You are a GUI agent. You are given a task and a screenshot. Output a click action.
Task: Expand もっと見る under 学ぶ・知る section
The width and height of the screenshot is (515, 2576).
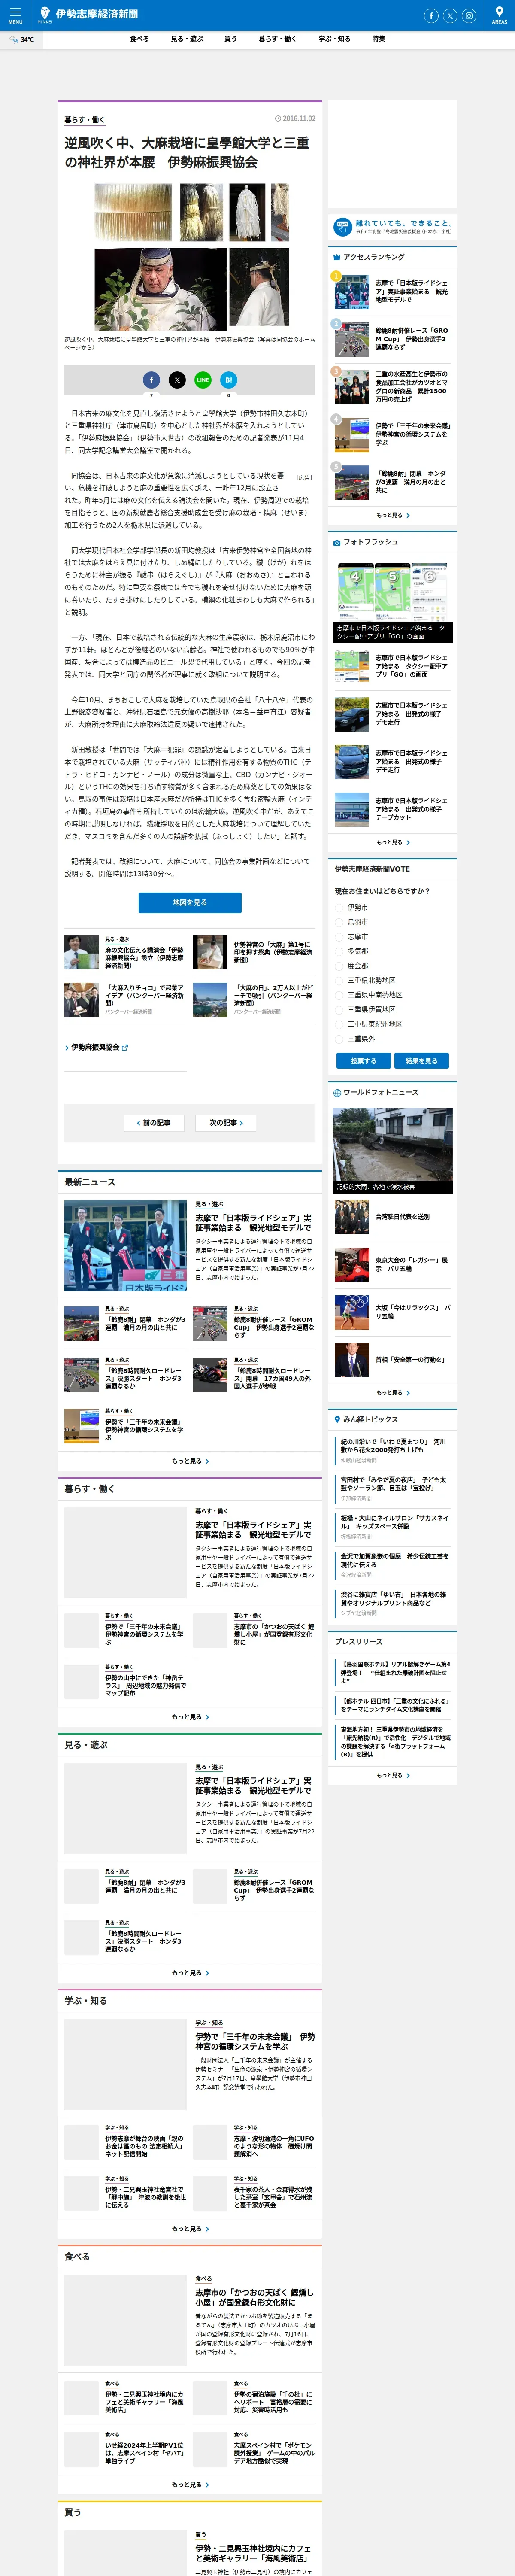tap(190, 2229)
